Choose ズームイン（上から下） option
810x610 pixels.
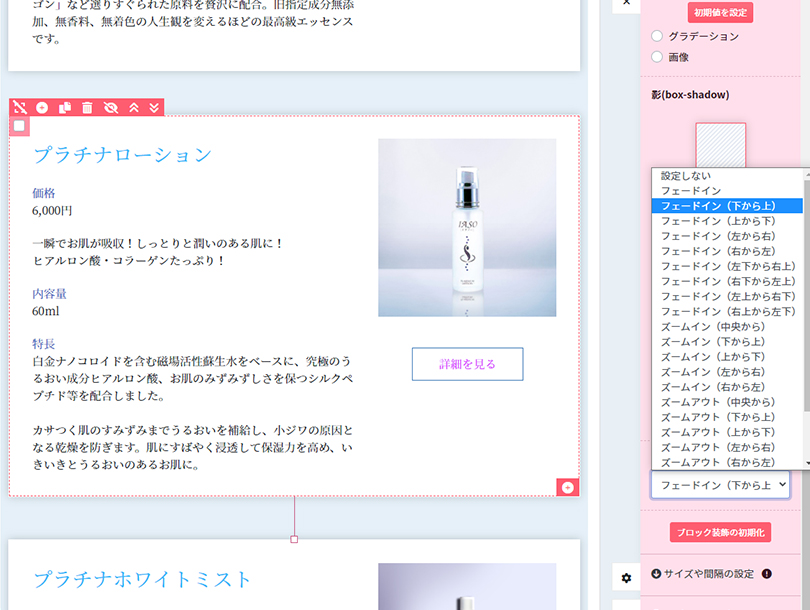coord(727,357)
